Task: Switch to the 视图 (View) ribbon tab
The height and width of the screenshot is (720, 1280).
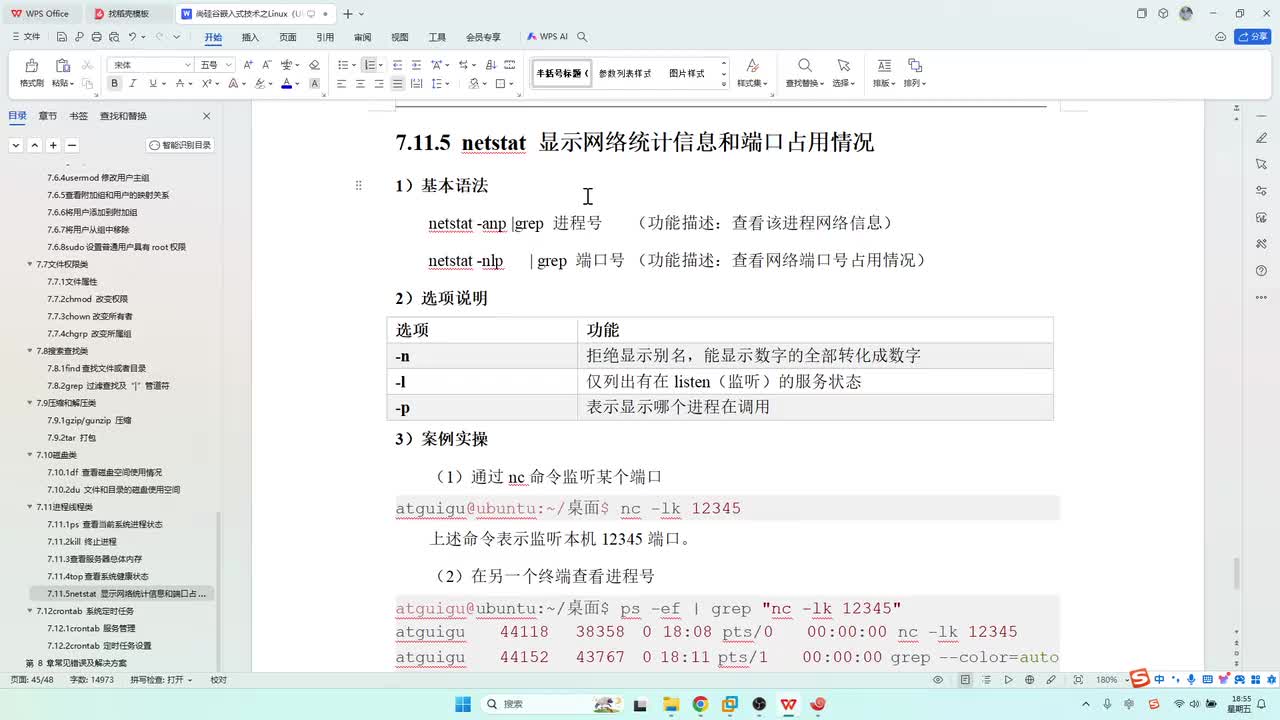Action: [x=400, y=37]
